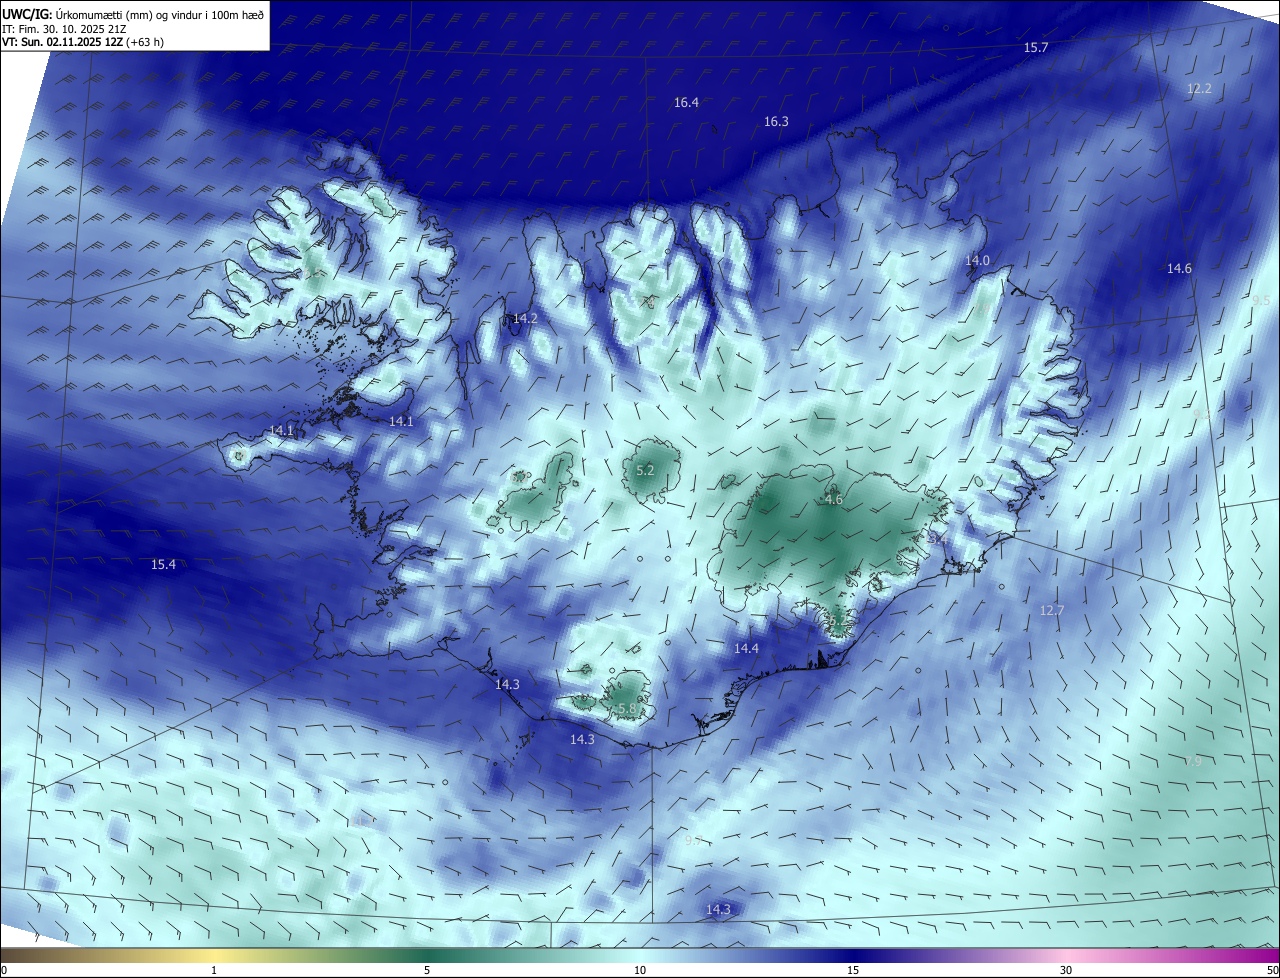Screen dimensions: 1280x978
Task: Click the 14.6 value label
Action: 1179,268
